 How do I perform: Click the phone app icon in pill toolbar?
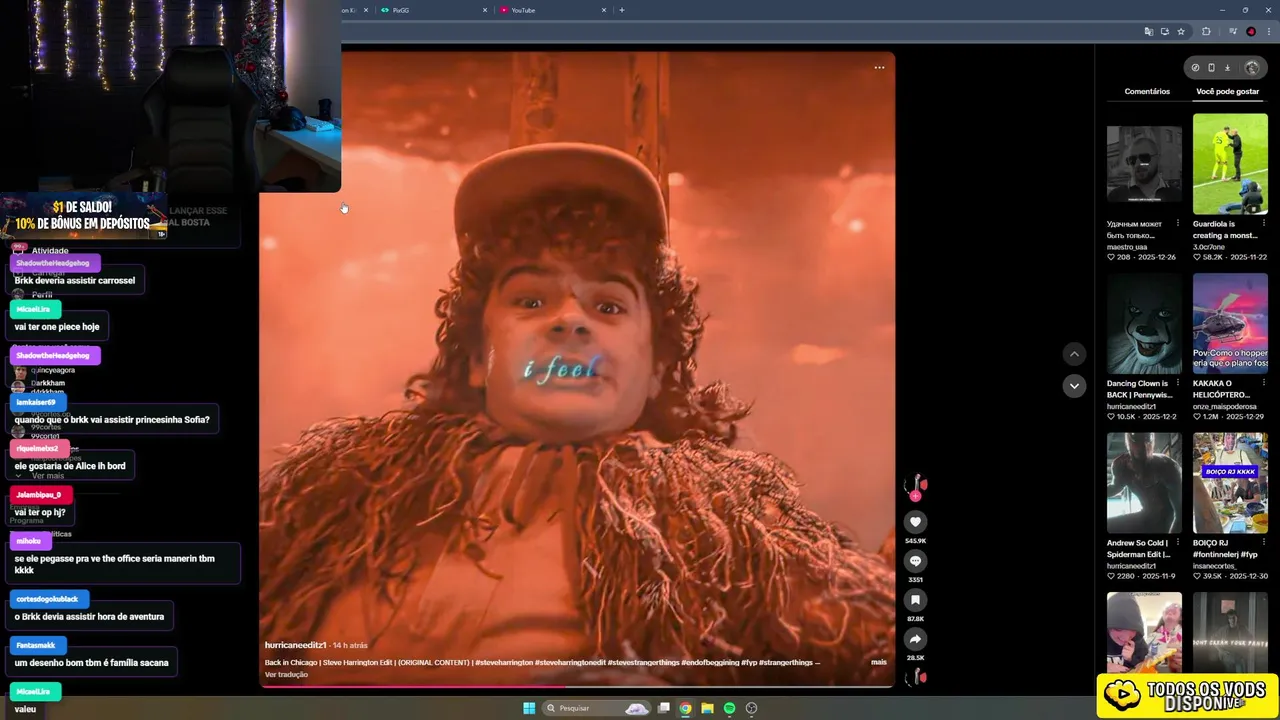(1211, 68)
